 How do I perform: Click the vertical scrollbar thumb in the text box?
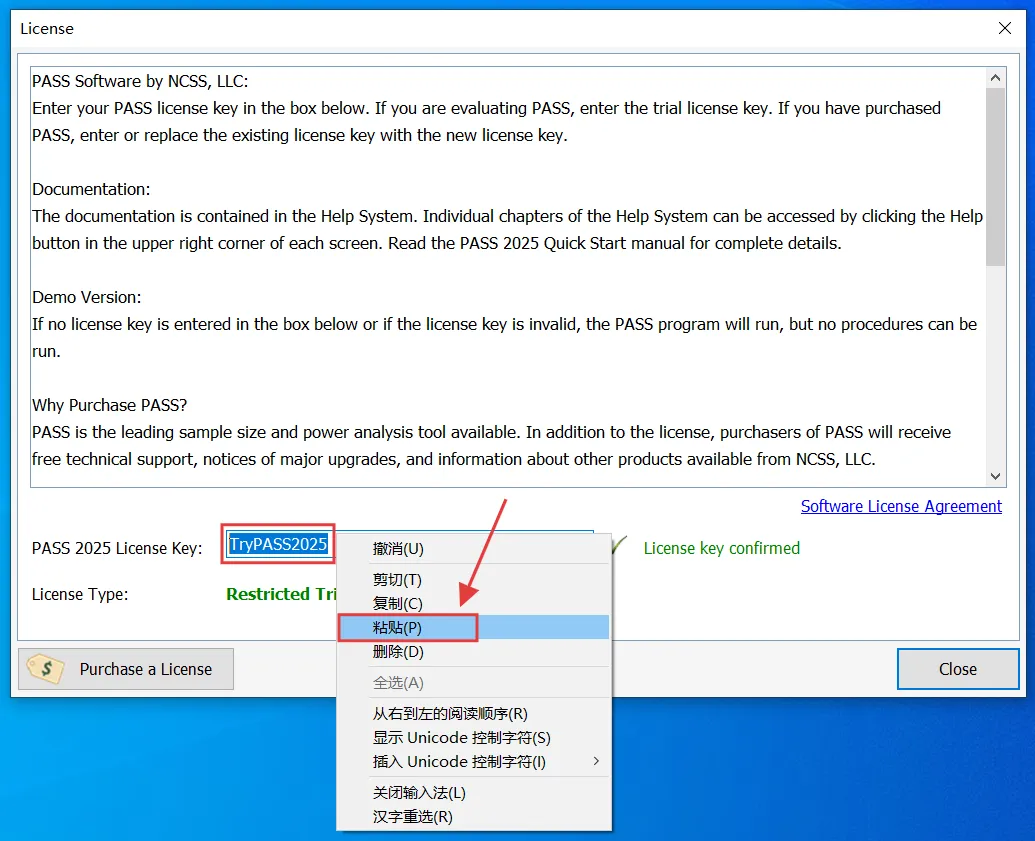[995, 177]
